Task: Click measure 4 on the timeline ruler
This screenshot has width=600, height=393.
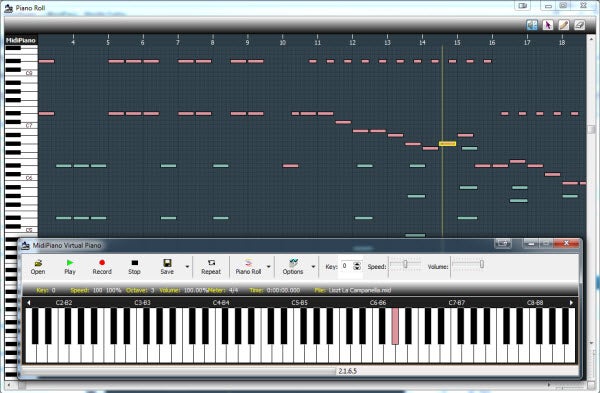Action: coord(73,42)
